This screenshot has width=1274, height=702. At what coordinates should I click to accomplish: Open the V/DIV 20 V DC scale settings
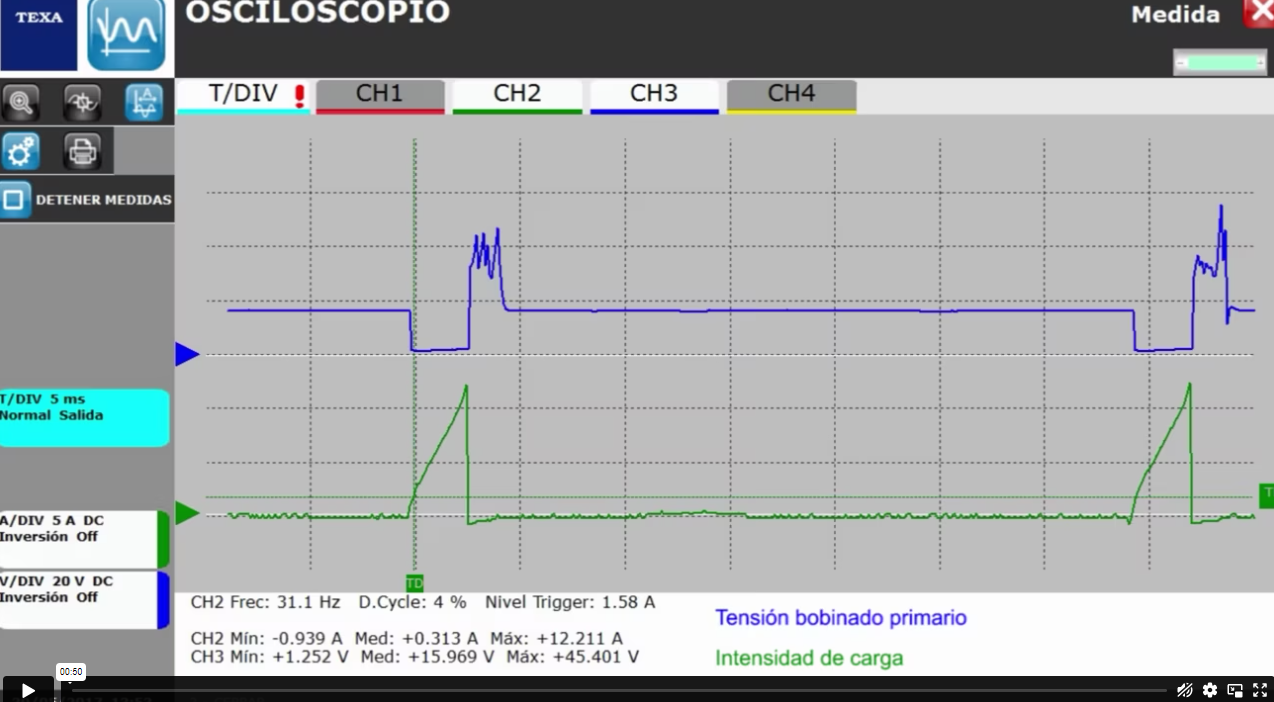pos(80,599)
